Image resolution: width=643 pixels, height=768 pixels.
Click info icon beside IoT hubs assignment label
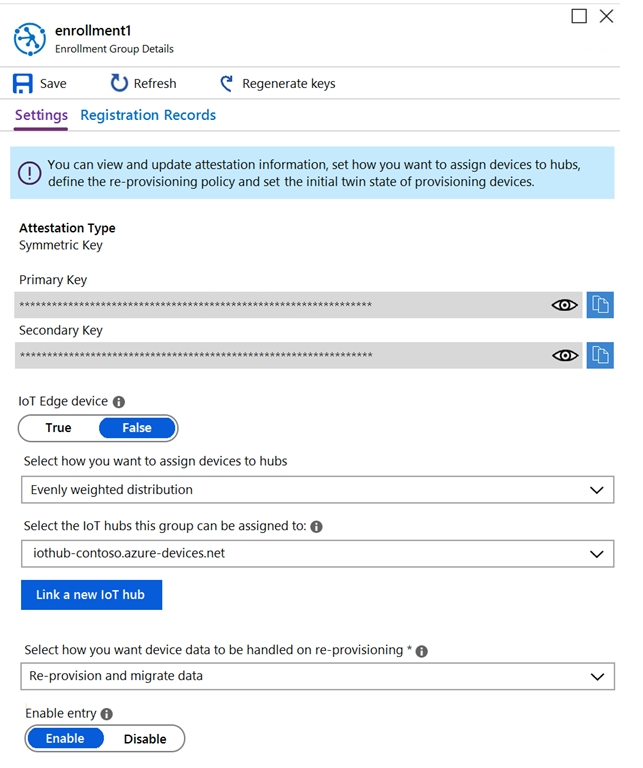(316, 527)
